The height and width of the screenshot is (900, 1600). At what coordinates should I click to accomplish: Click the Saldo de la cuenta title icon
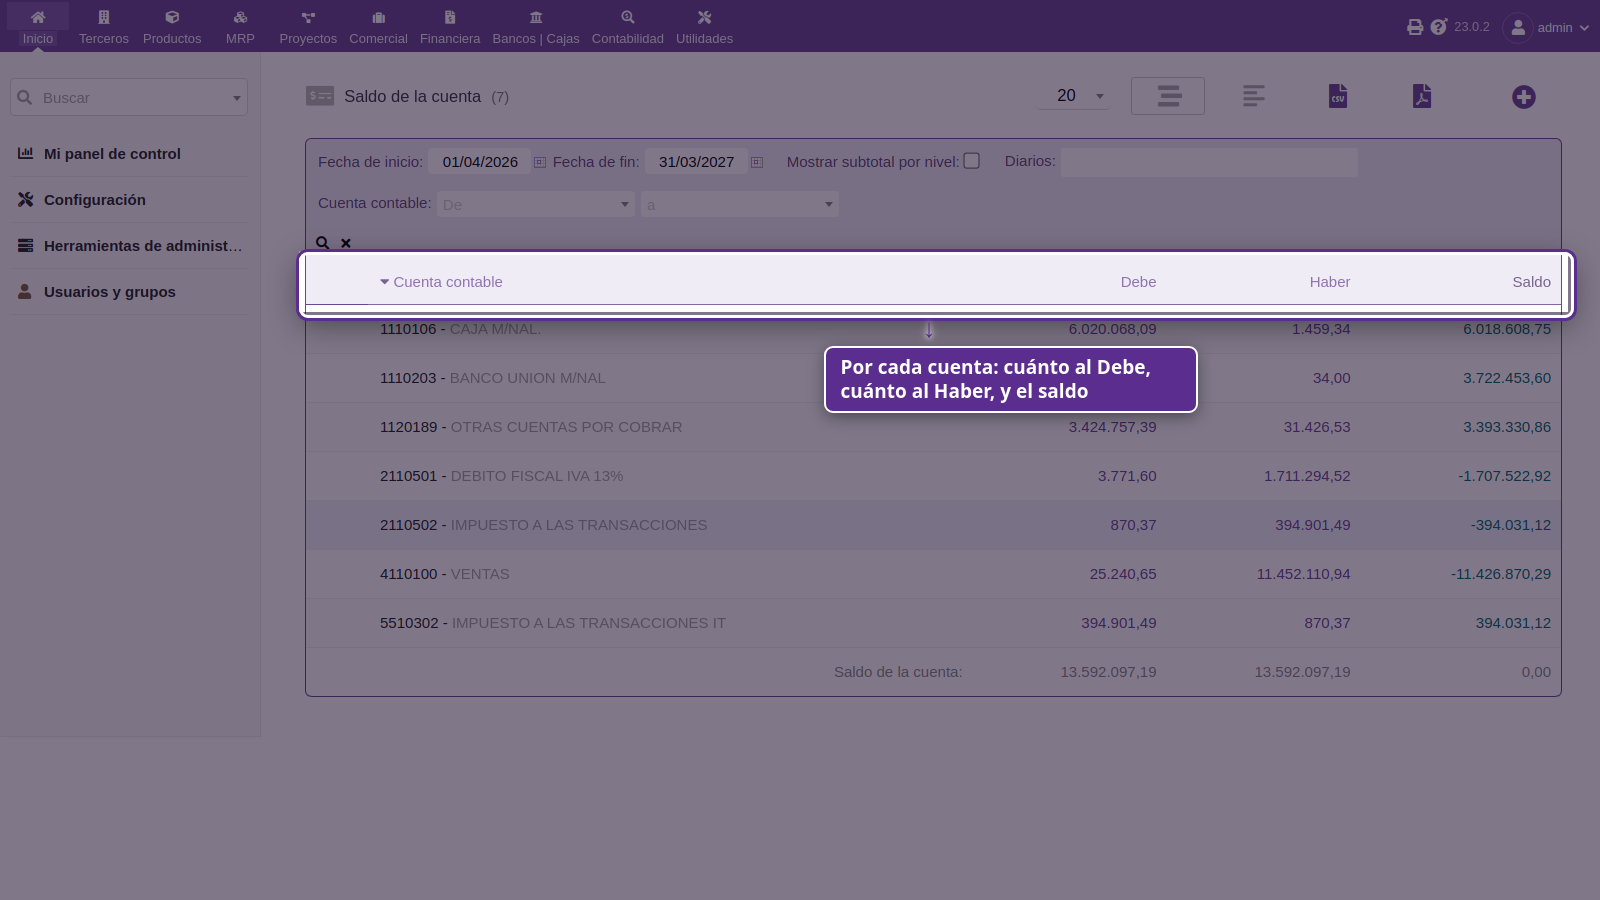click(x=320, y=96)
